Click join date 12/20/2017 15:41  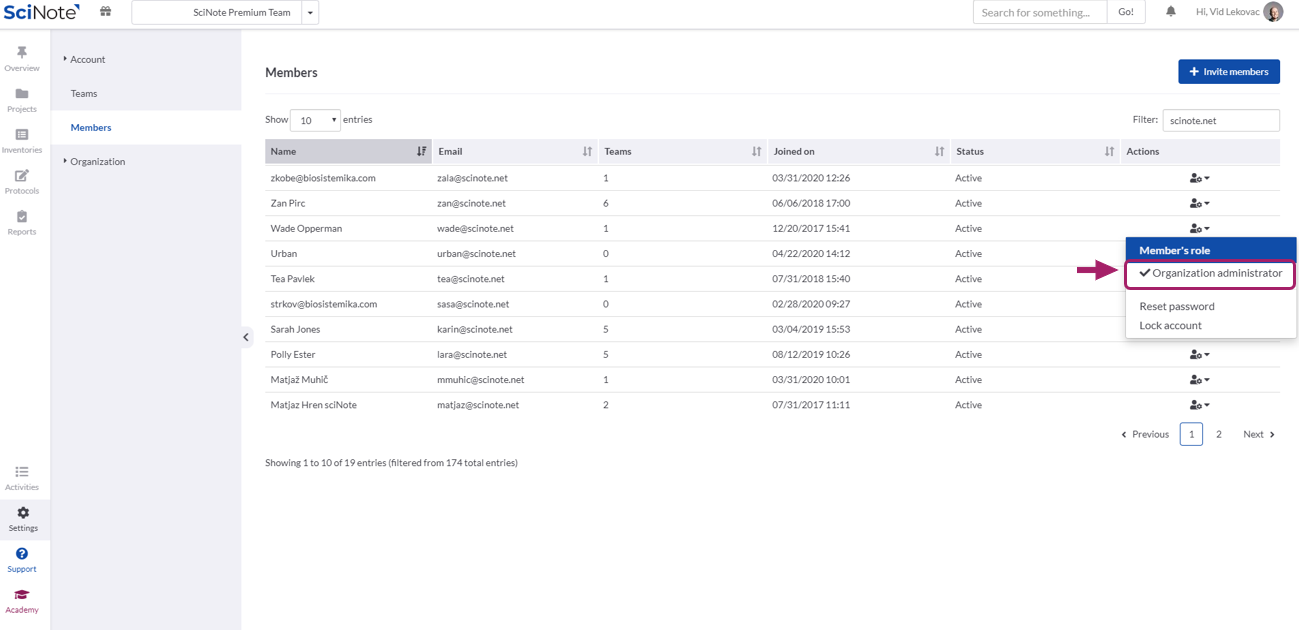click(x=812, y=228)
